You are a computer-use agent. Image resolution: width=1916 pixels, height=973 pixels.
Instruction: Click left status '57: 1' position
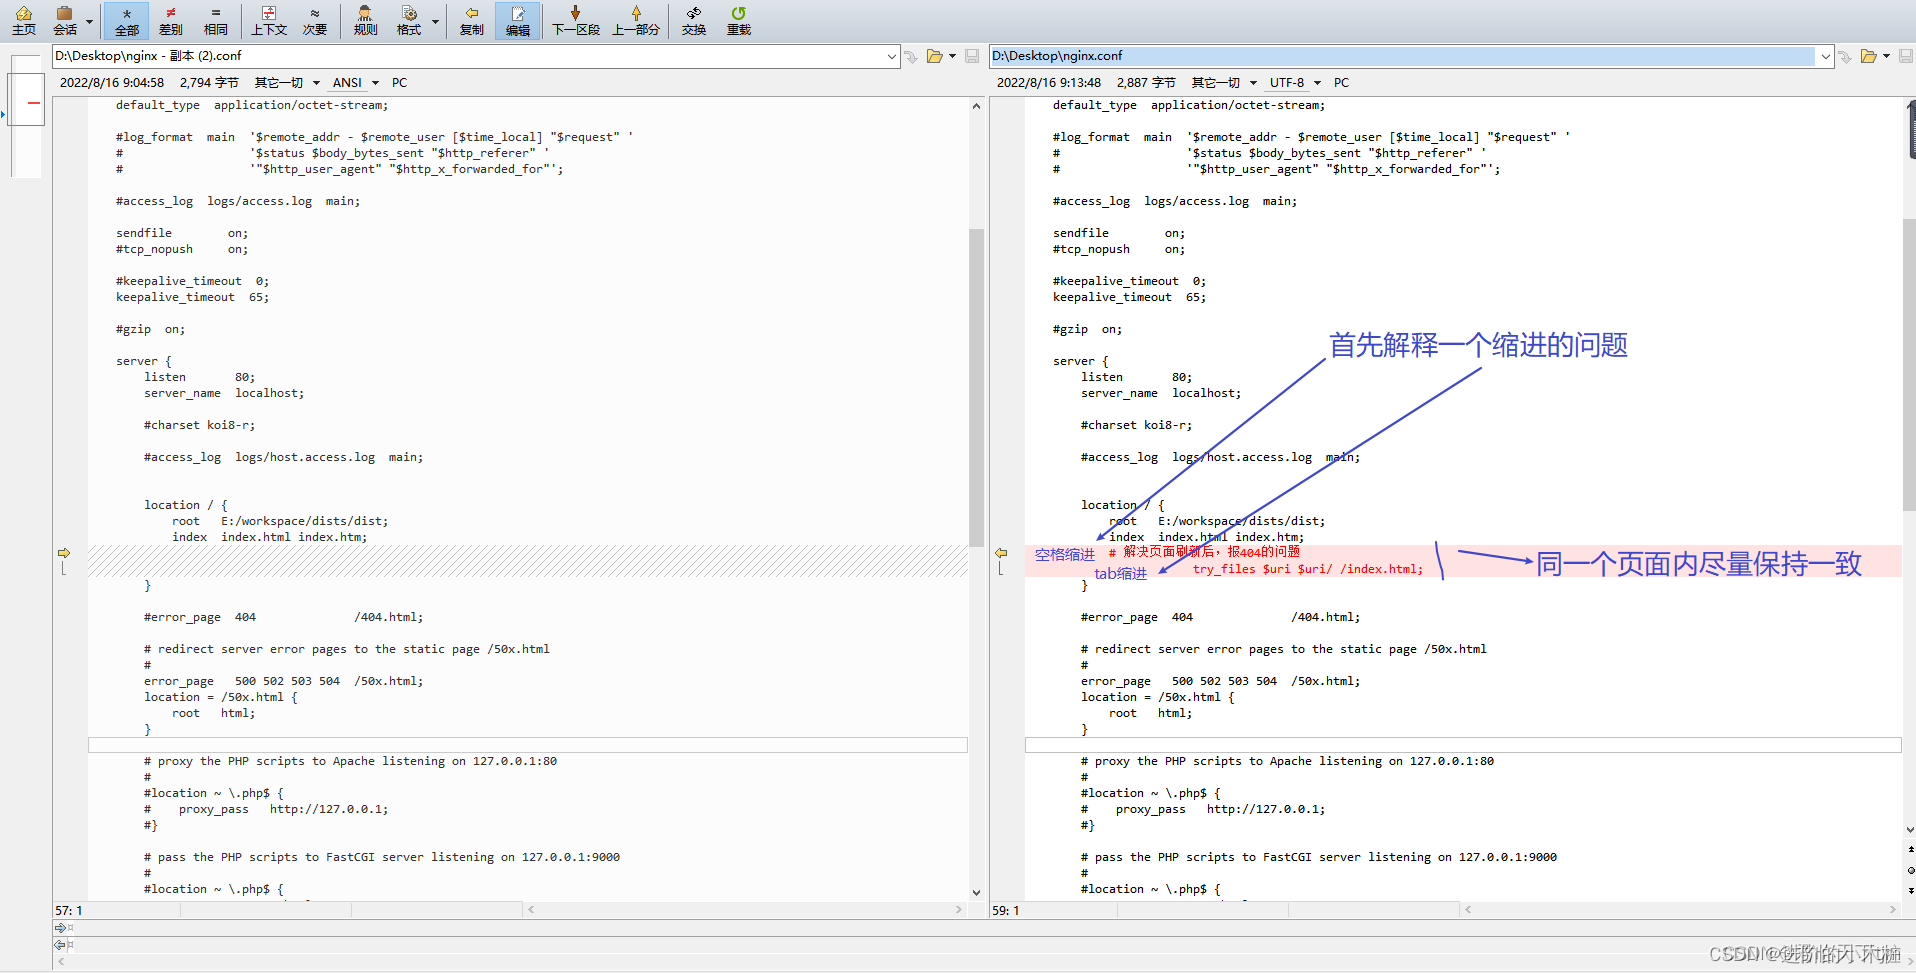pyautogui.click(x=69, y=911)
